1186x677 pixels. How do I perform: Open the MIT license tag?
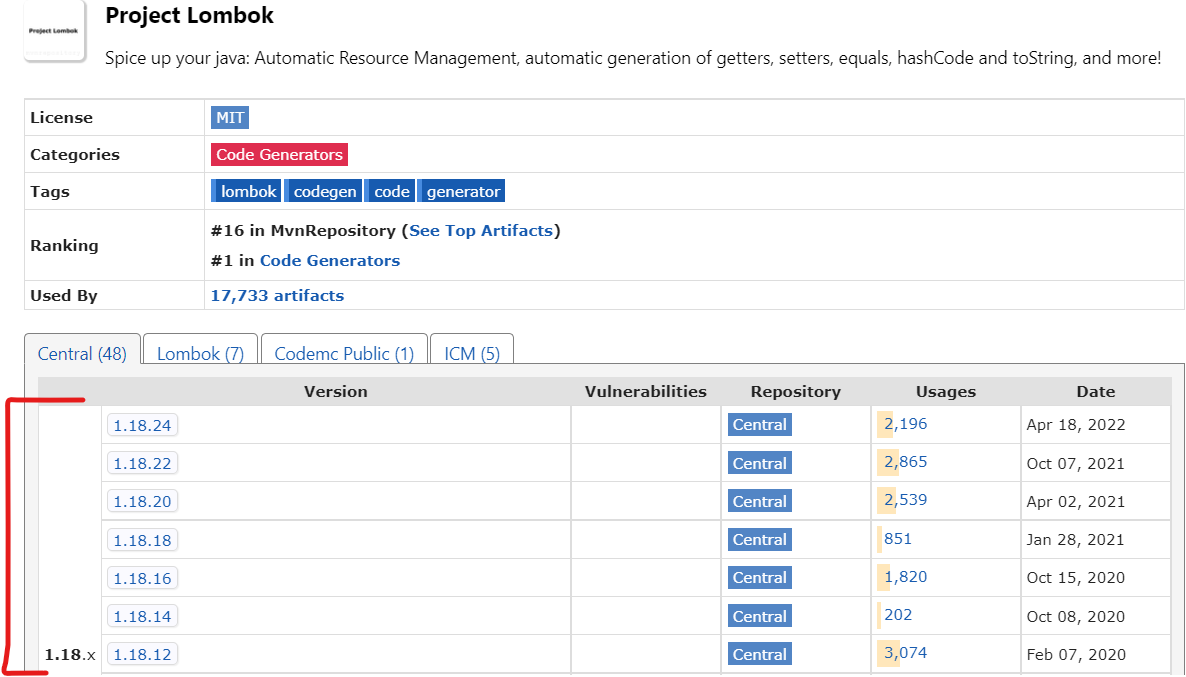(x=230, y=117)
